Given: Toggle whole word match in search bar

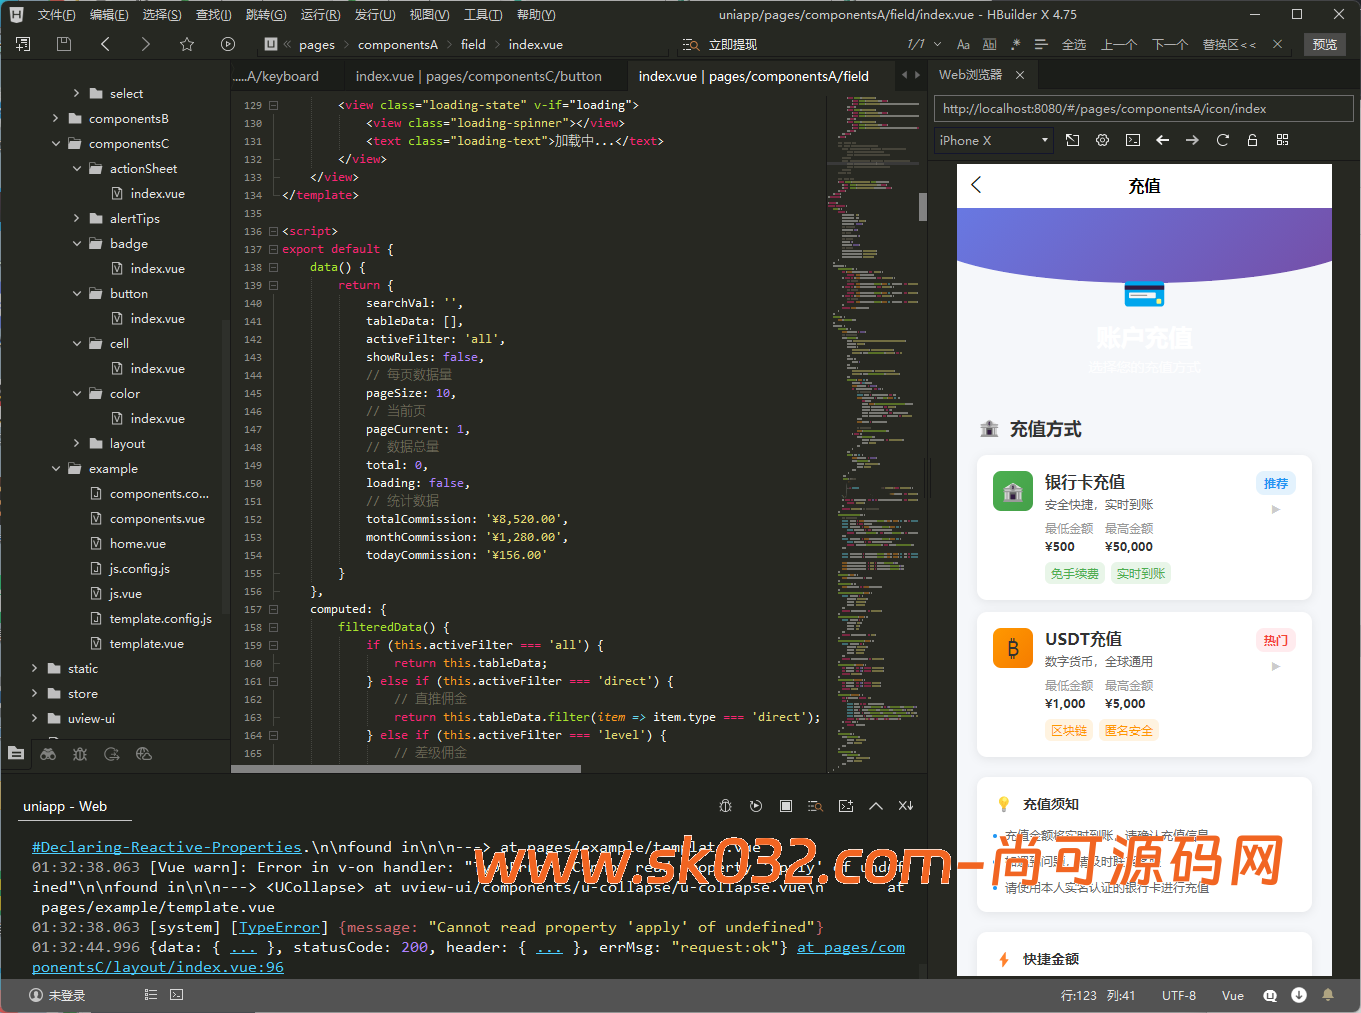Looking at the screenshot, I should point(989,45).
